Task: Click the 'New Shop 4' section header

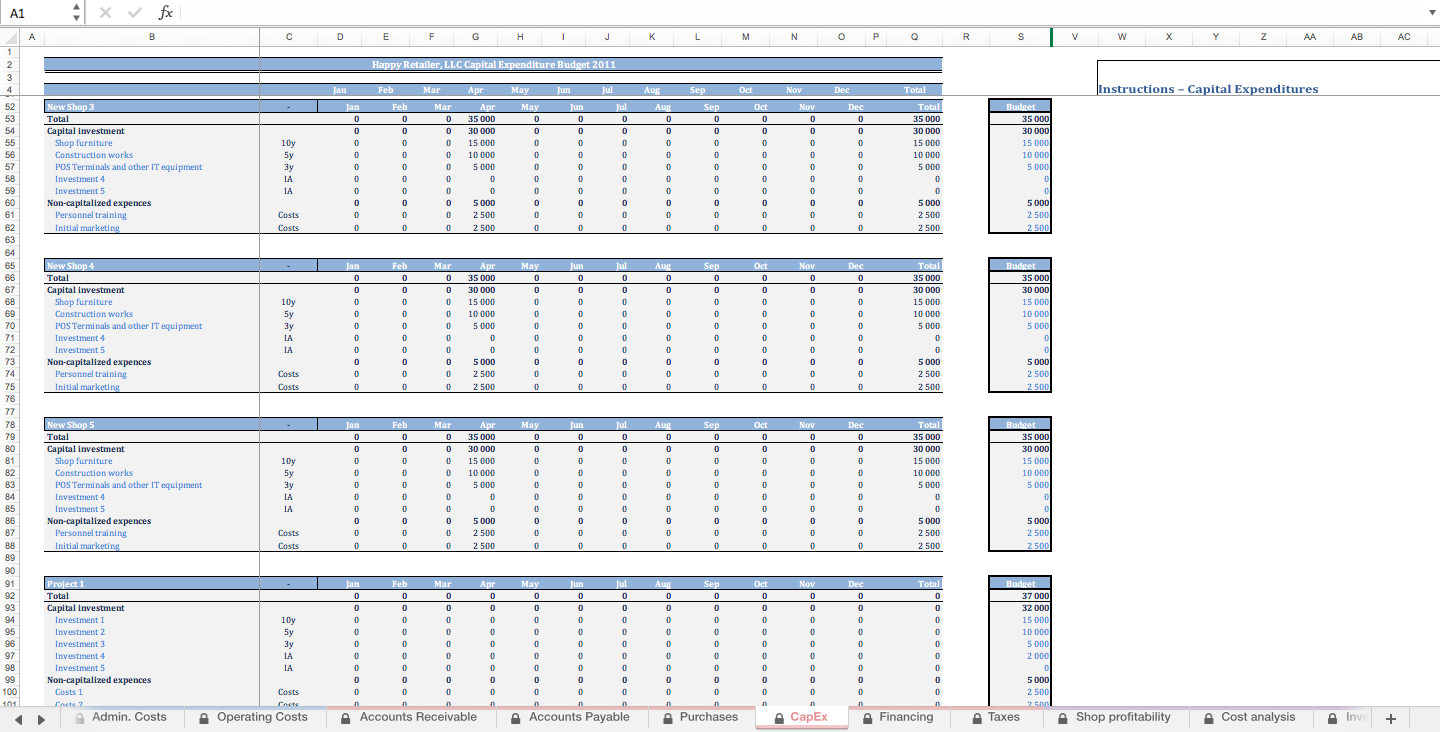Action: (x=71, y=266)
